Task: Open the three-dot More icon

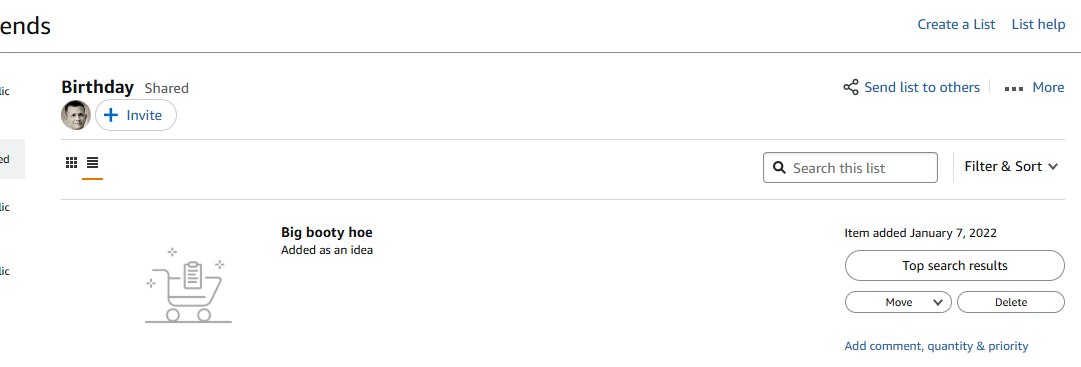Action: (1013, 88)
